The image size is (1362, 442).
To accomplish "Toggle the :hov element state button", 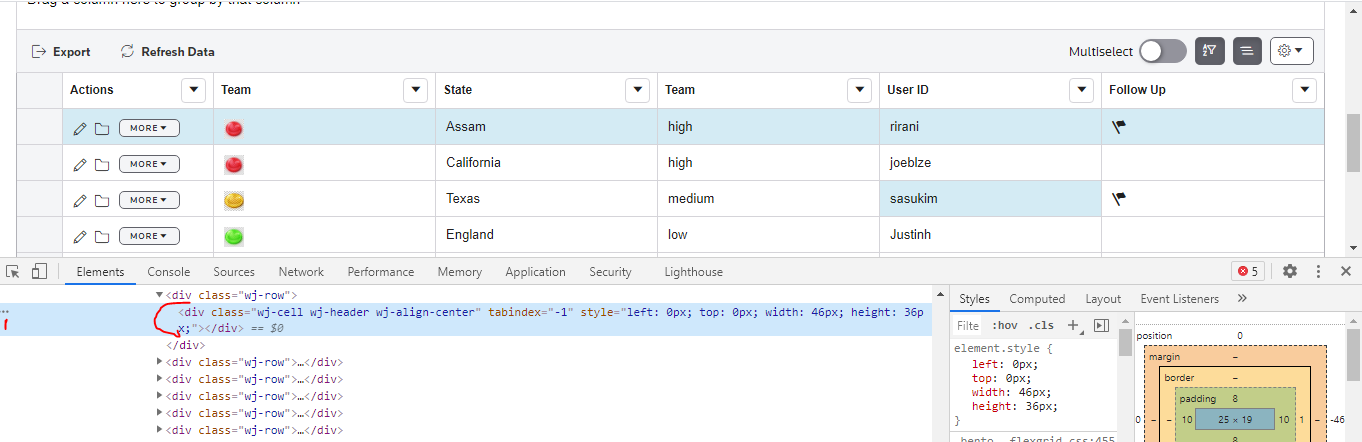I will click(x=1004, y=325).
